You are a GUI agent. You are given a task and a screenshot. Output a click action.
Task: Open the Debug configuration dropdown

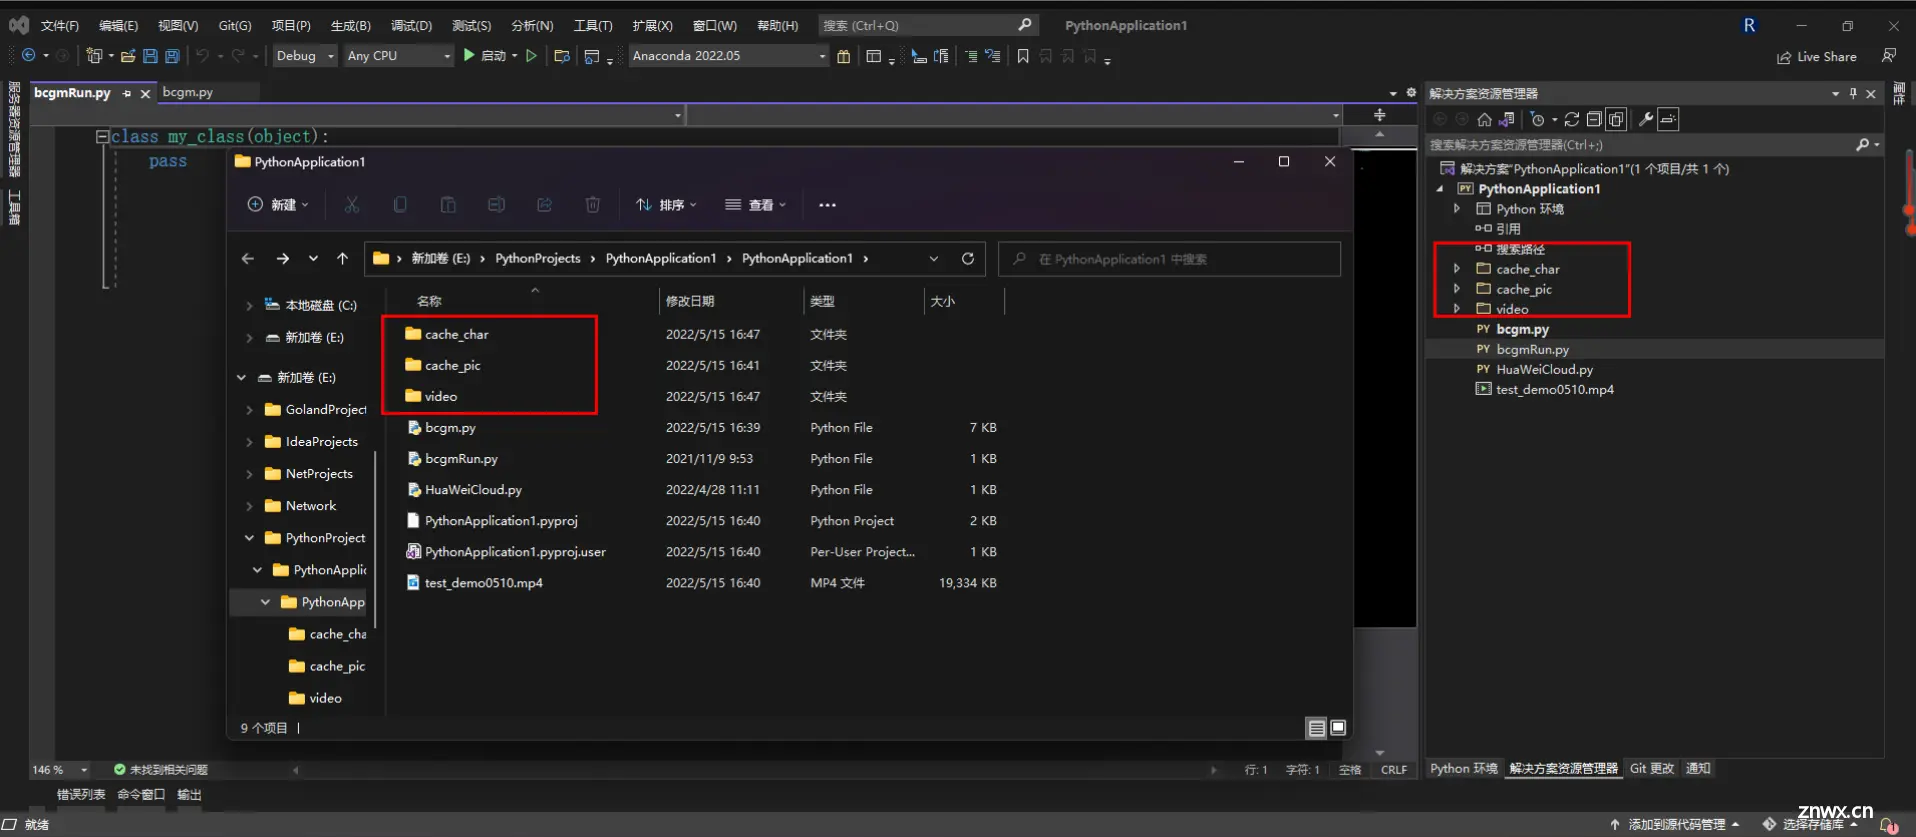point(305,56)
